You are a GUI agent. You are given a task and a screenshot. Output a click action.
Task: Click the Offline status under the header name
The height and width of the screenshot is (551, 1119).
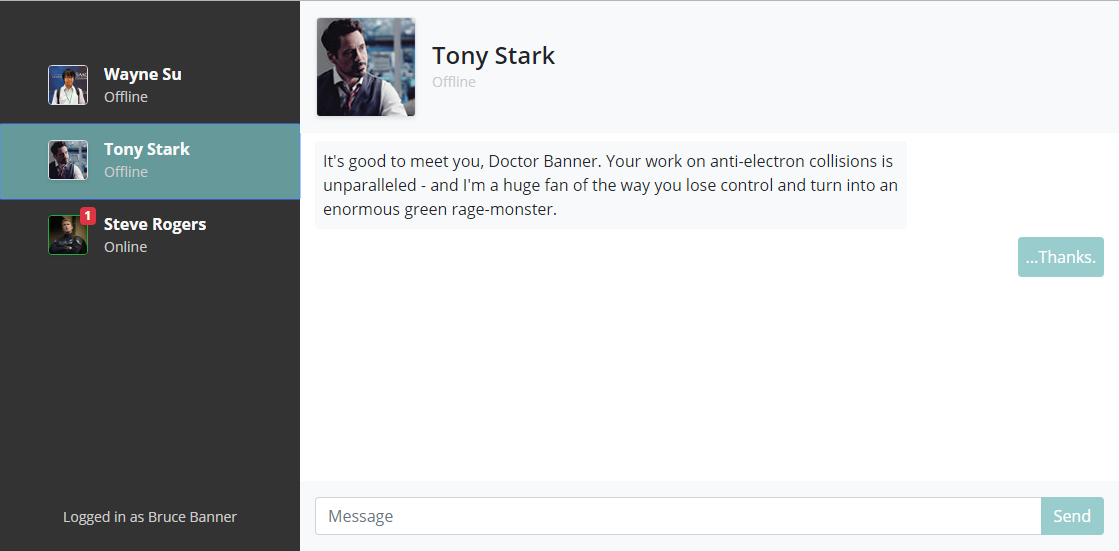pos(454,82)
